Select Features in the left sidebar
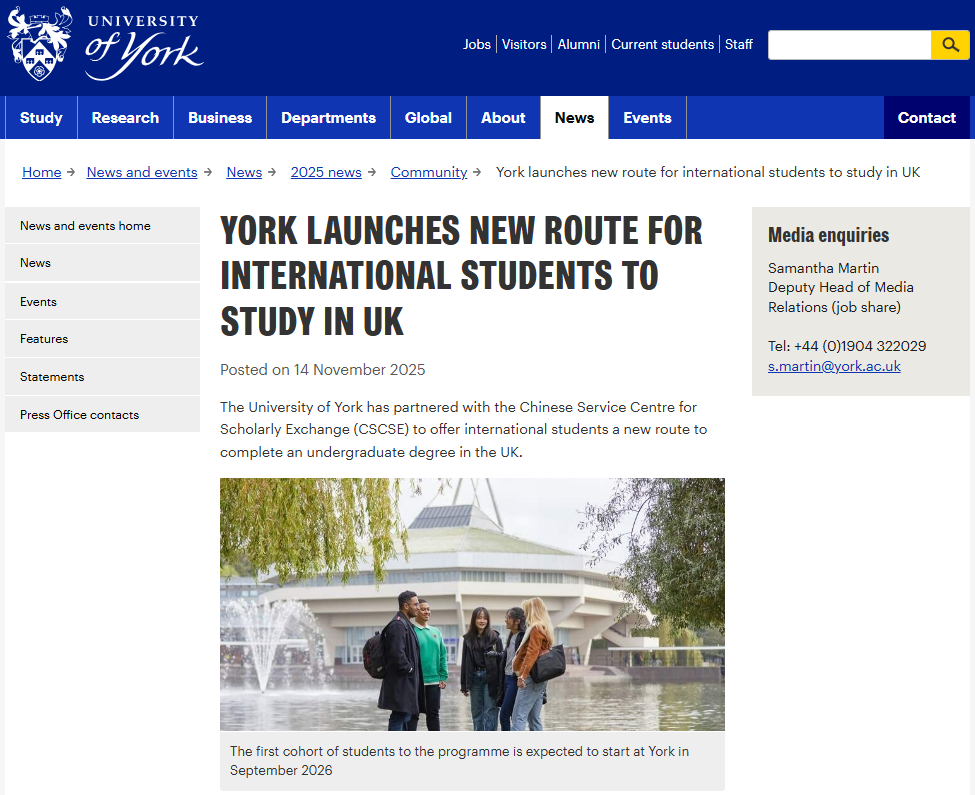 pyautogui.click(x=44, y=339)
